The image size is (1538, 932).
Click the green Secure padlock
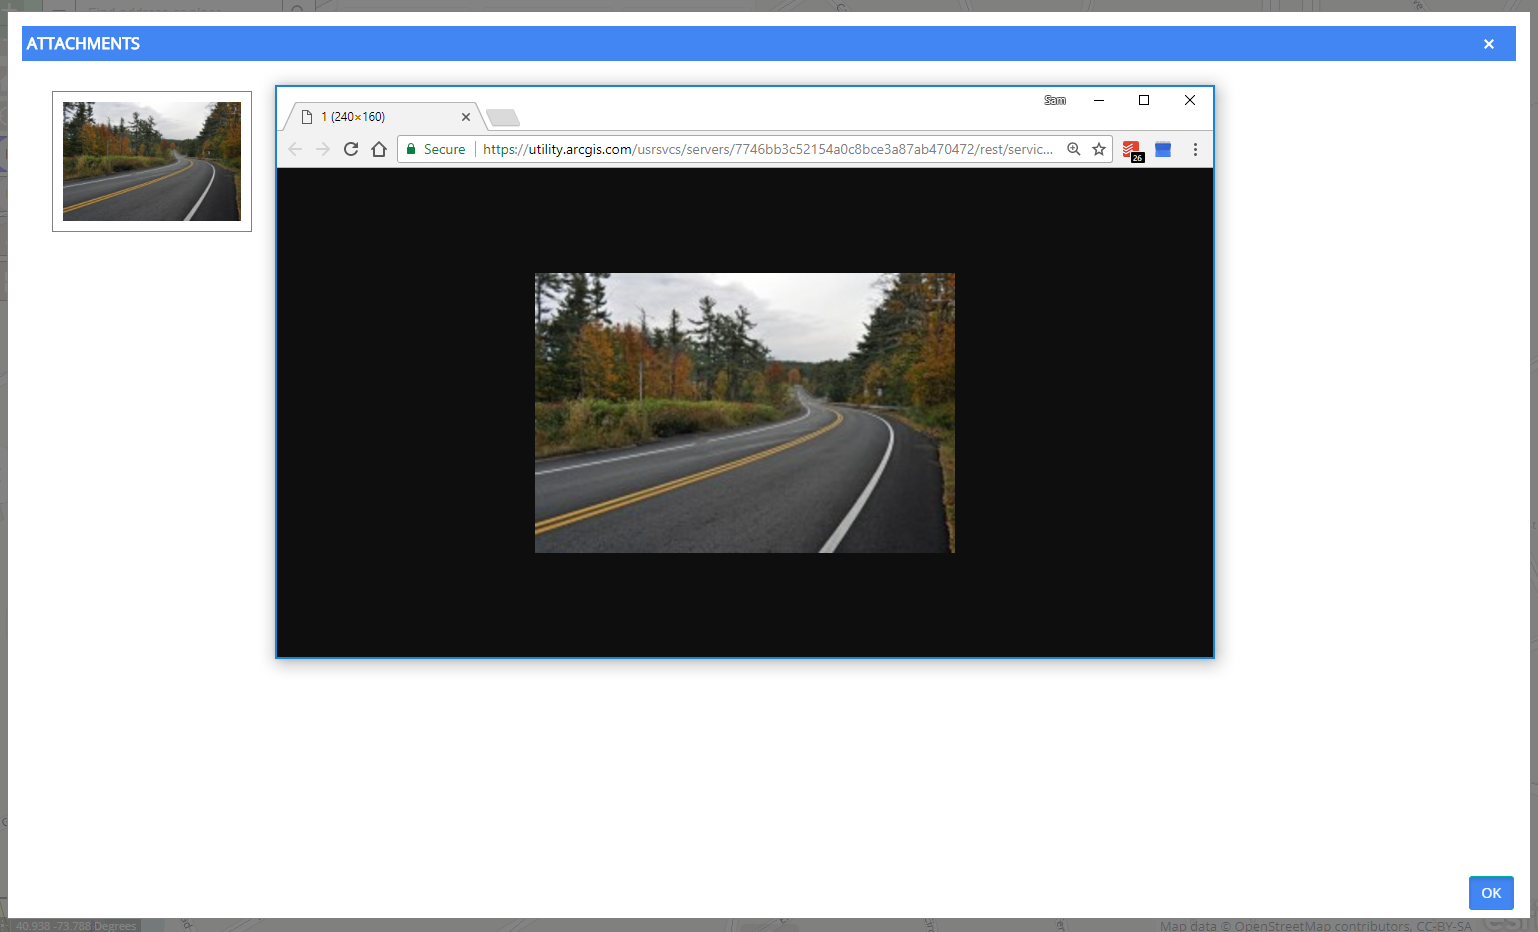tap(411, 149)
